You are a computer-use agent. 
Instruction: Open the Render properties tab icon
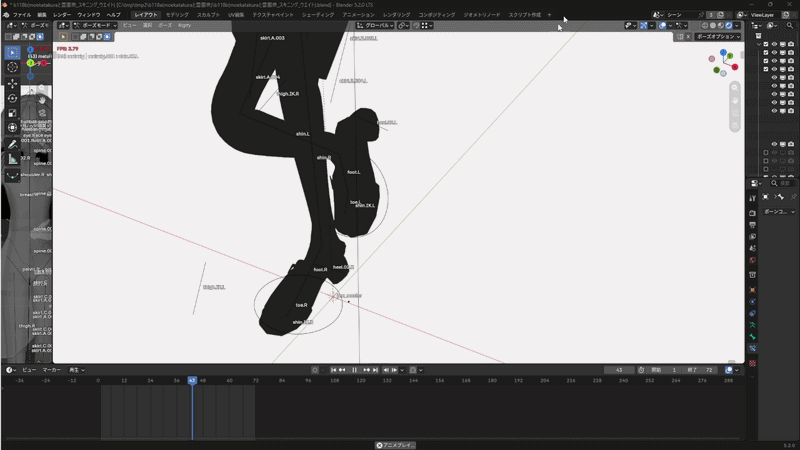pyautogui.click(x=753, y=213)
